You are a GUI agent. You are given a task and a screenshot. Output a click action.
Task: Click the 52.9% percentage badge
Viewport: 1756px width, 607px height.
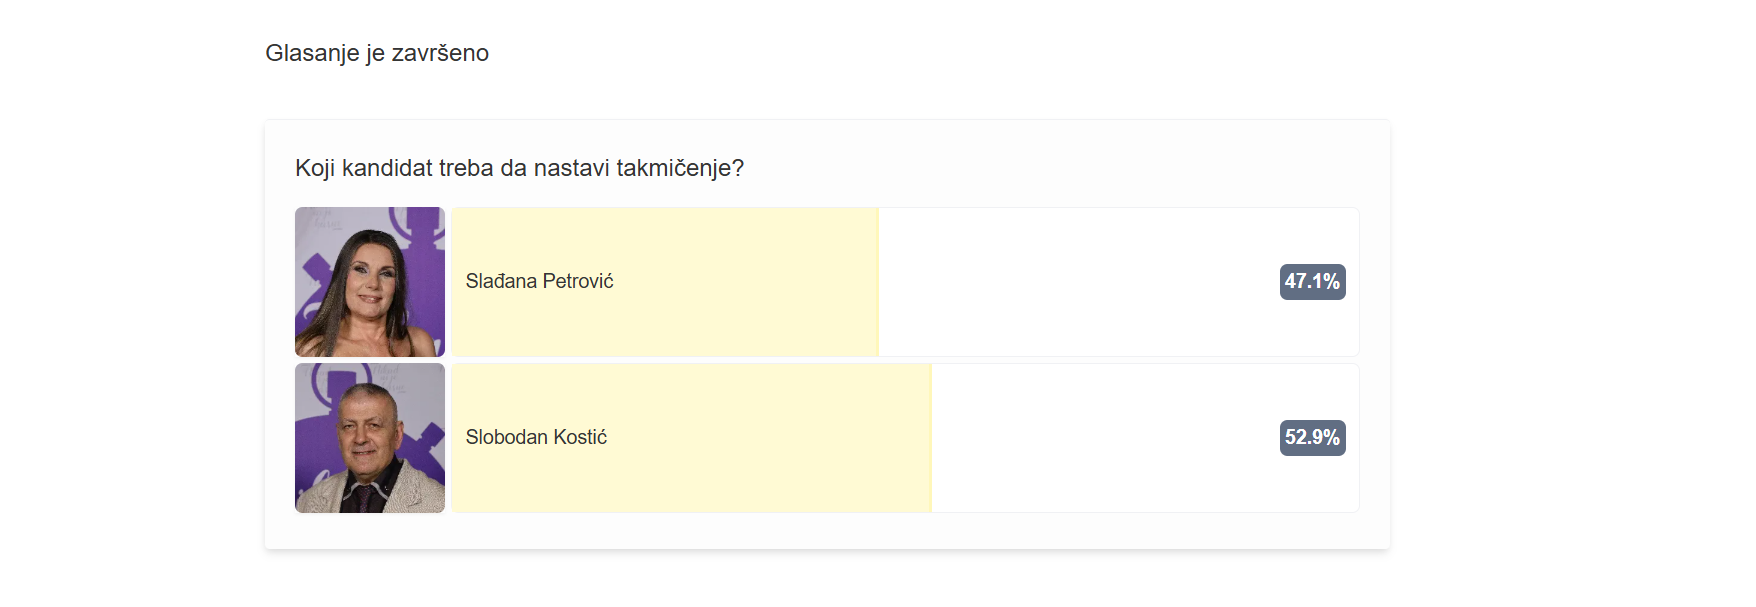point(1313,437)
